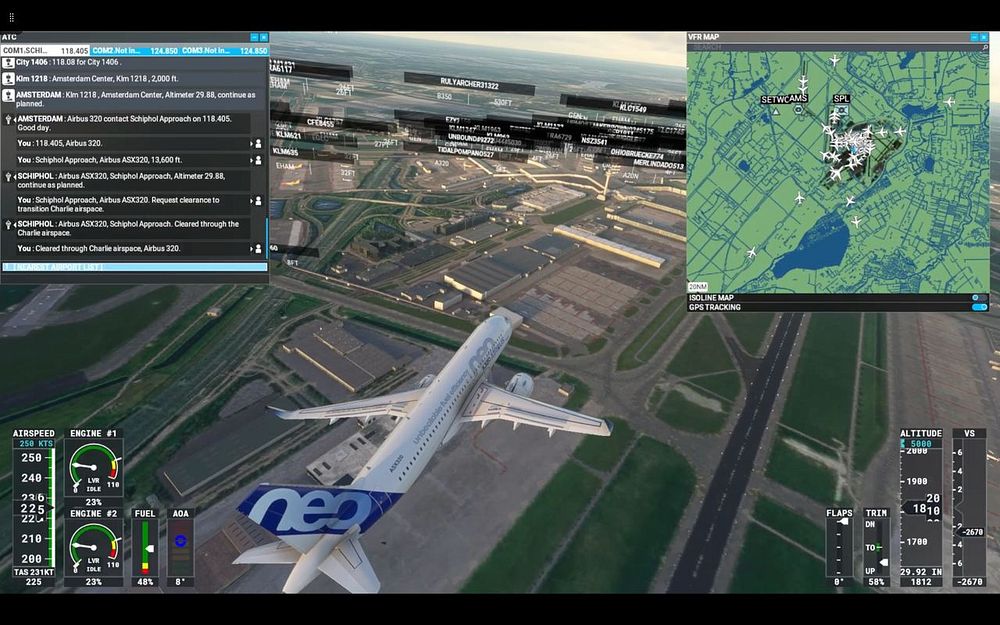Select airplane icon at east edge of map
The height and width of the screenshot is (625, 1000).
click(949, 102)
